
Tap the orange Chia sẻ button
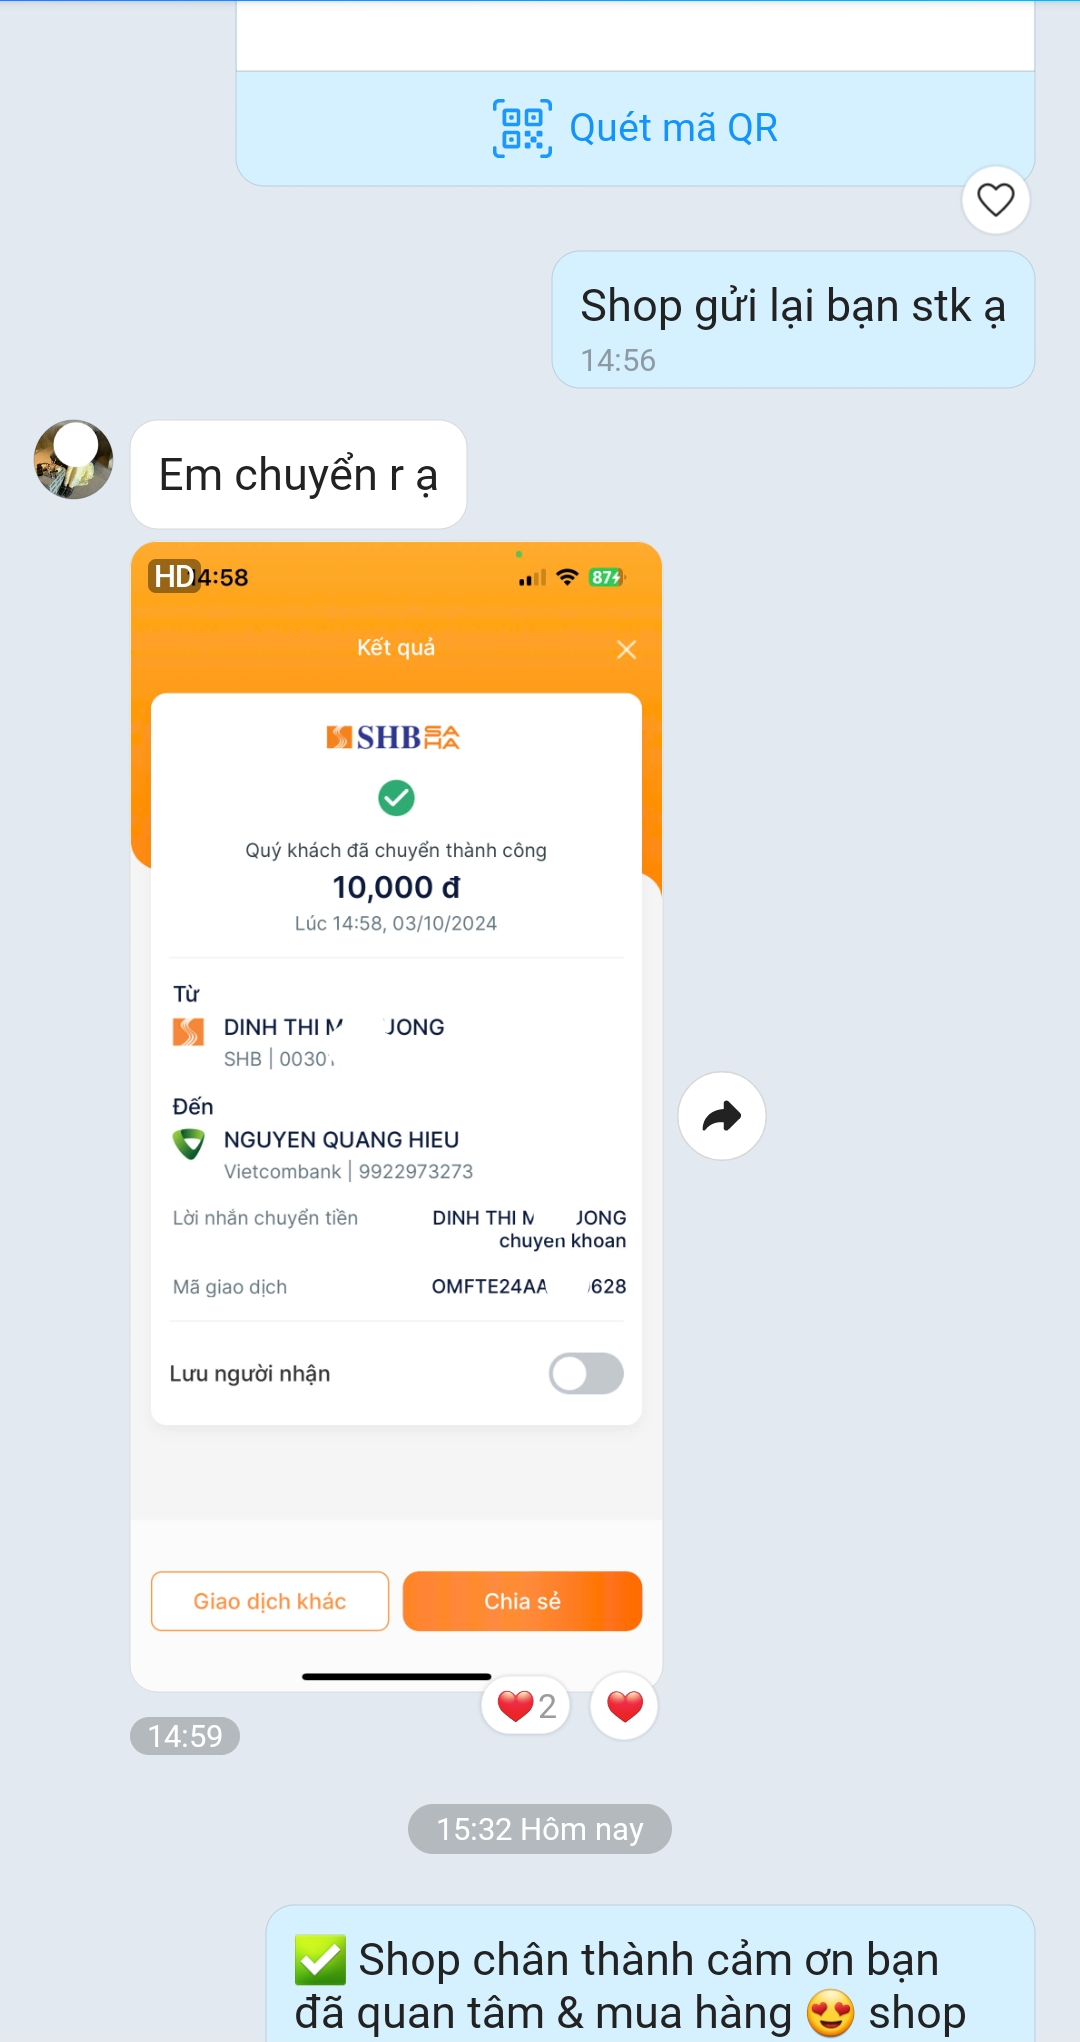click(x=522, y=1601)
